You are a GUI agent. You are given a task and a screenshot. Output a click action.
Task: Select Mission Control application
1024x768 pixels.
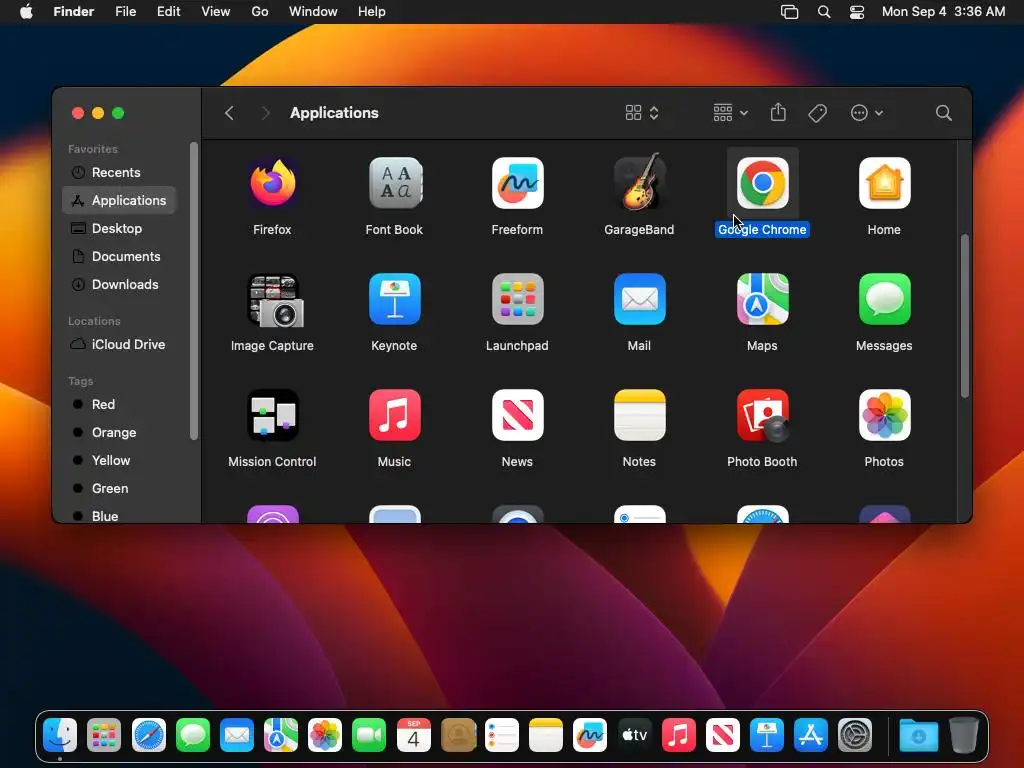pos(272,415)
